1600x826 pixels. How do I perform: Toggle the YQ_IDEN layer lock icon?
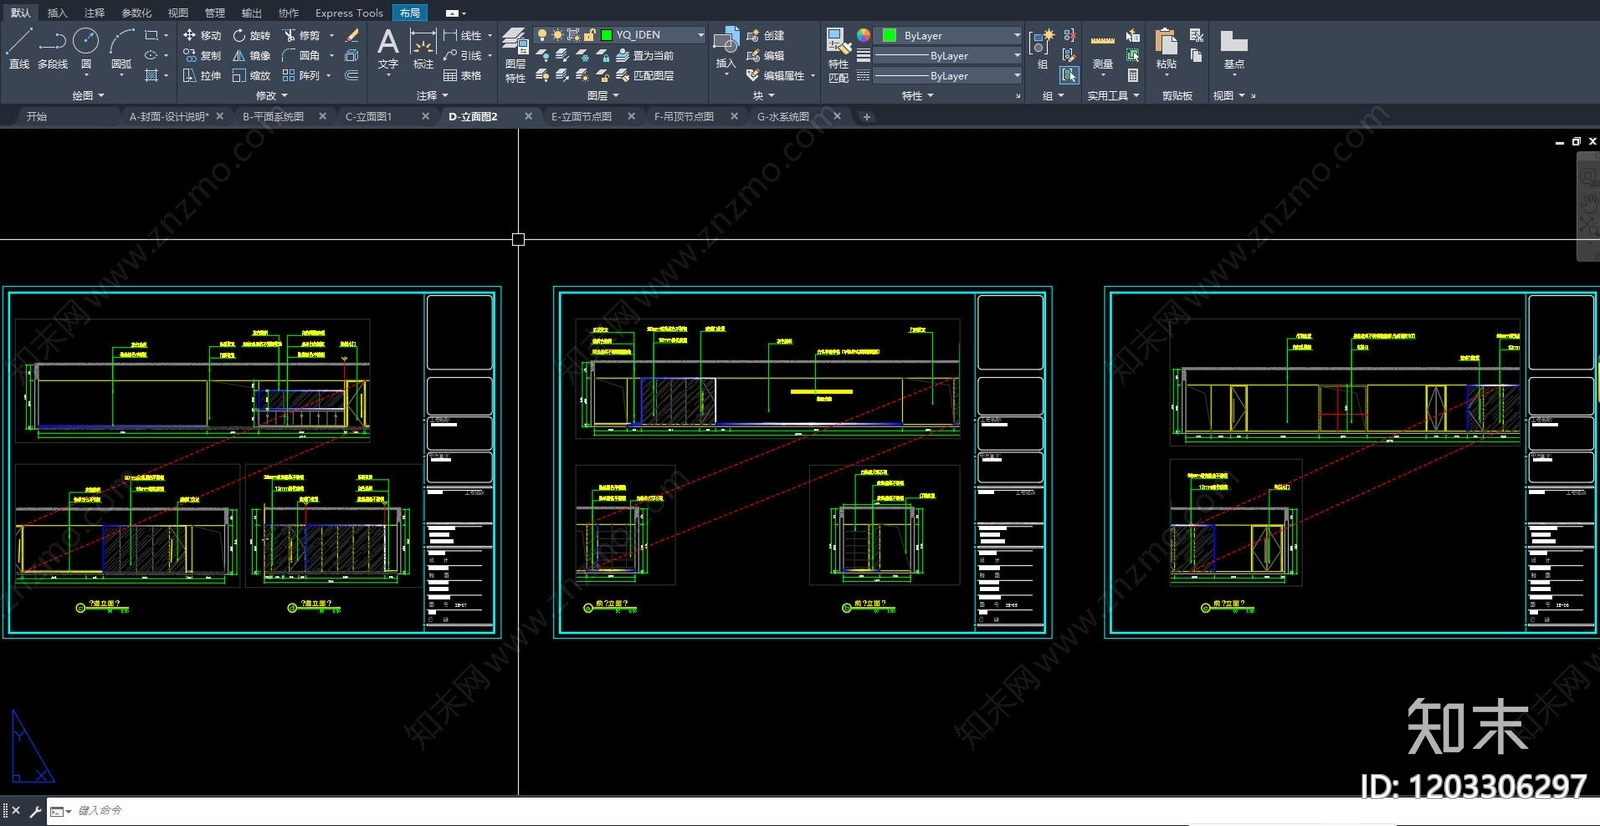[x=590, y=35]
